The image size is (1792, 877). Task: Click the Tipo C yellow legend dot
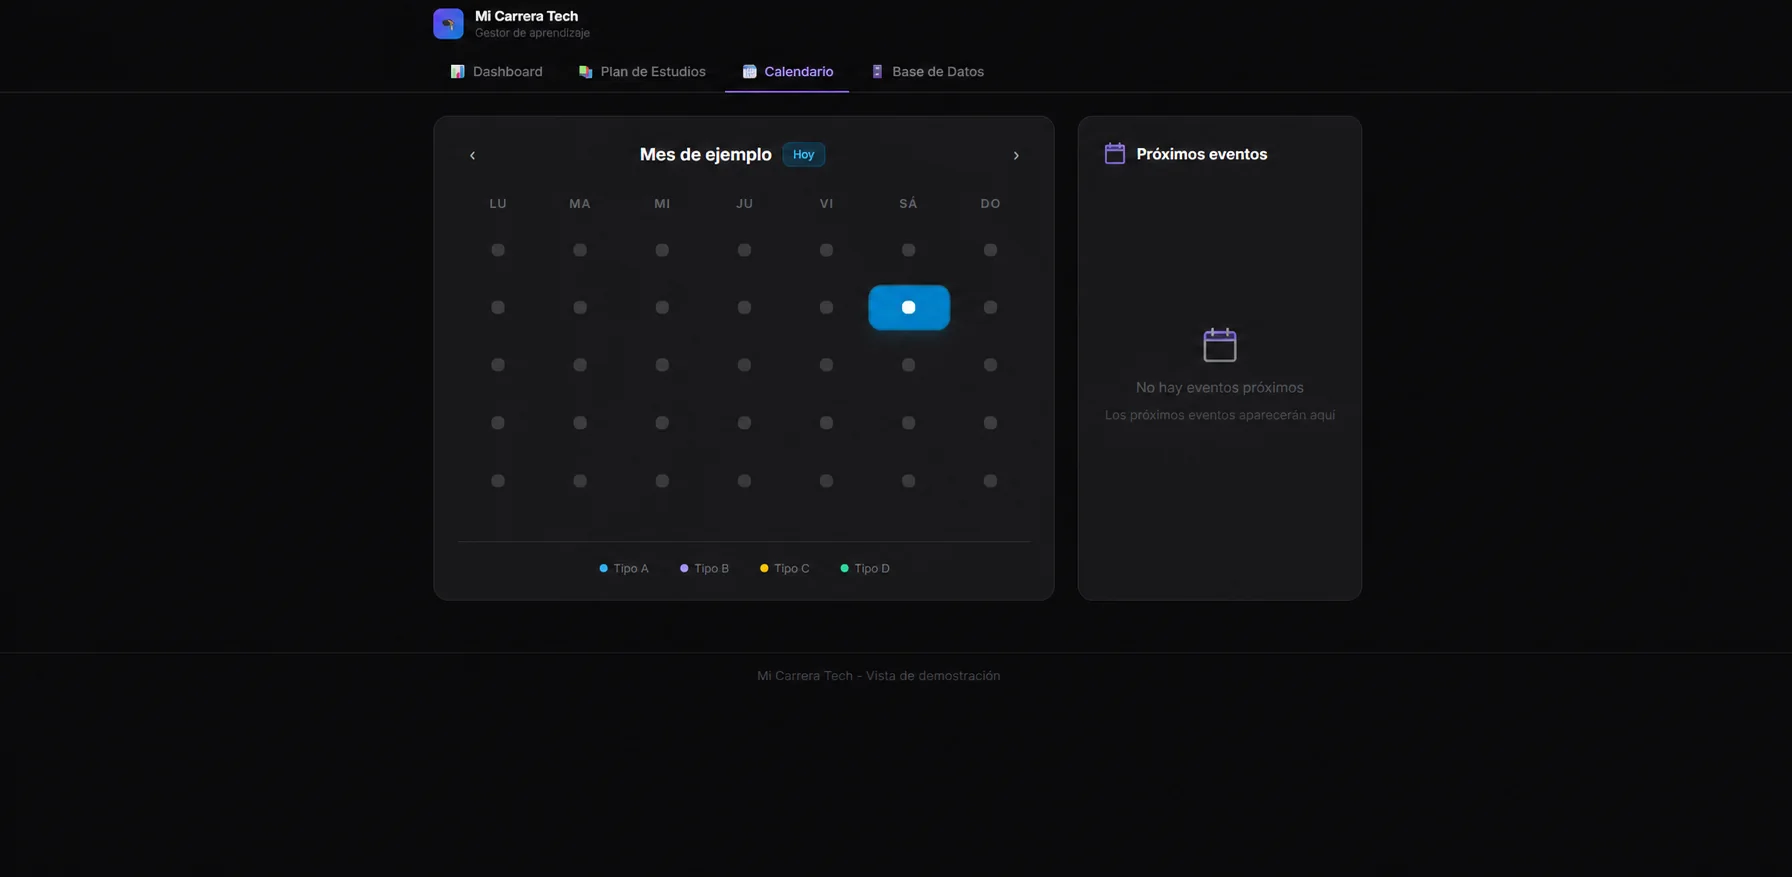[764, 568]
